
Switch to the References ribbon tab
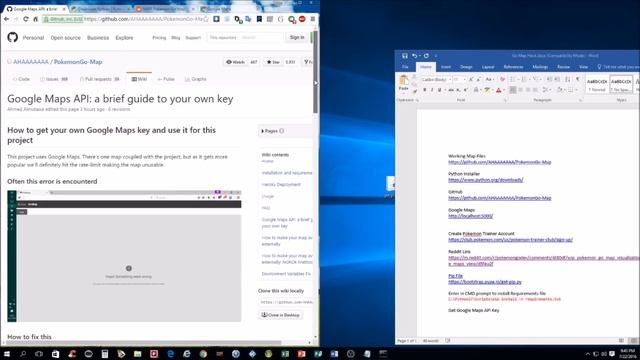[513, 67]
